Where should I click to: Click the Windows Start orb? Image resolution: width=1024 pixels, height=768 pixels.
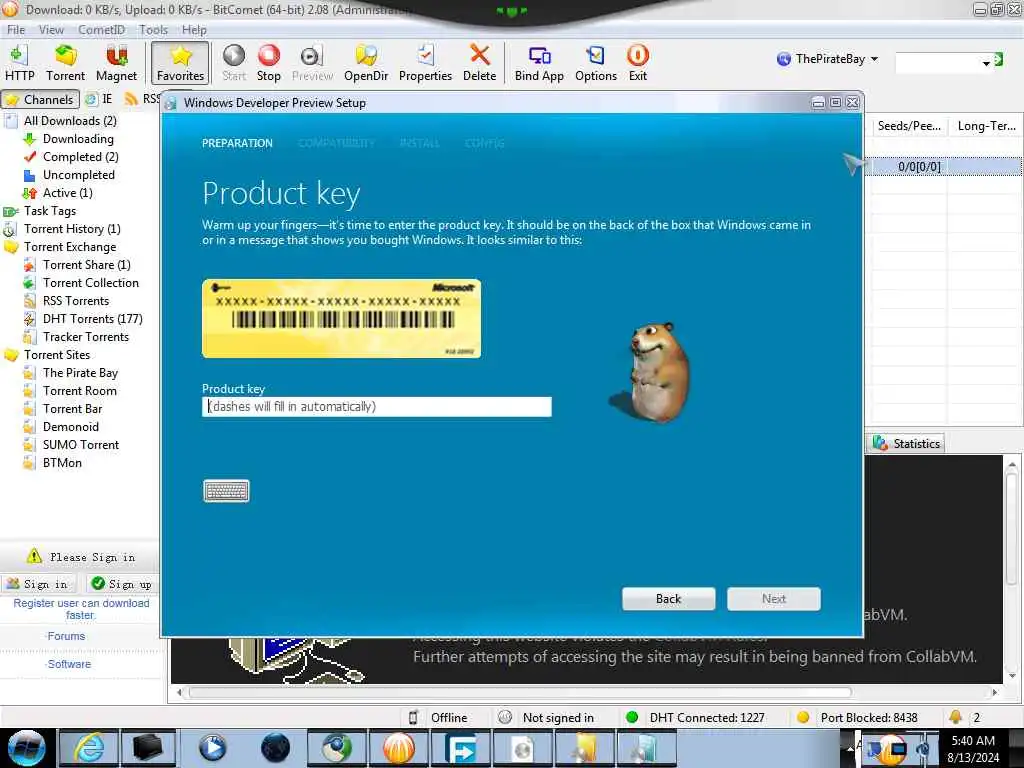26,748
